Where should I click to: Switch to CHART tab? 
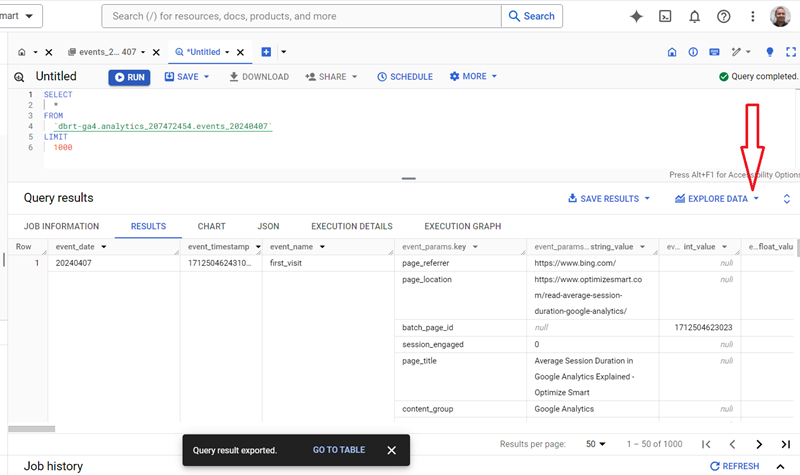(211, 226)
